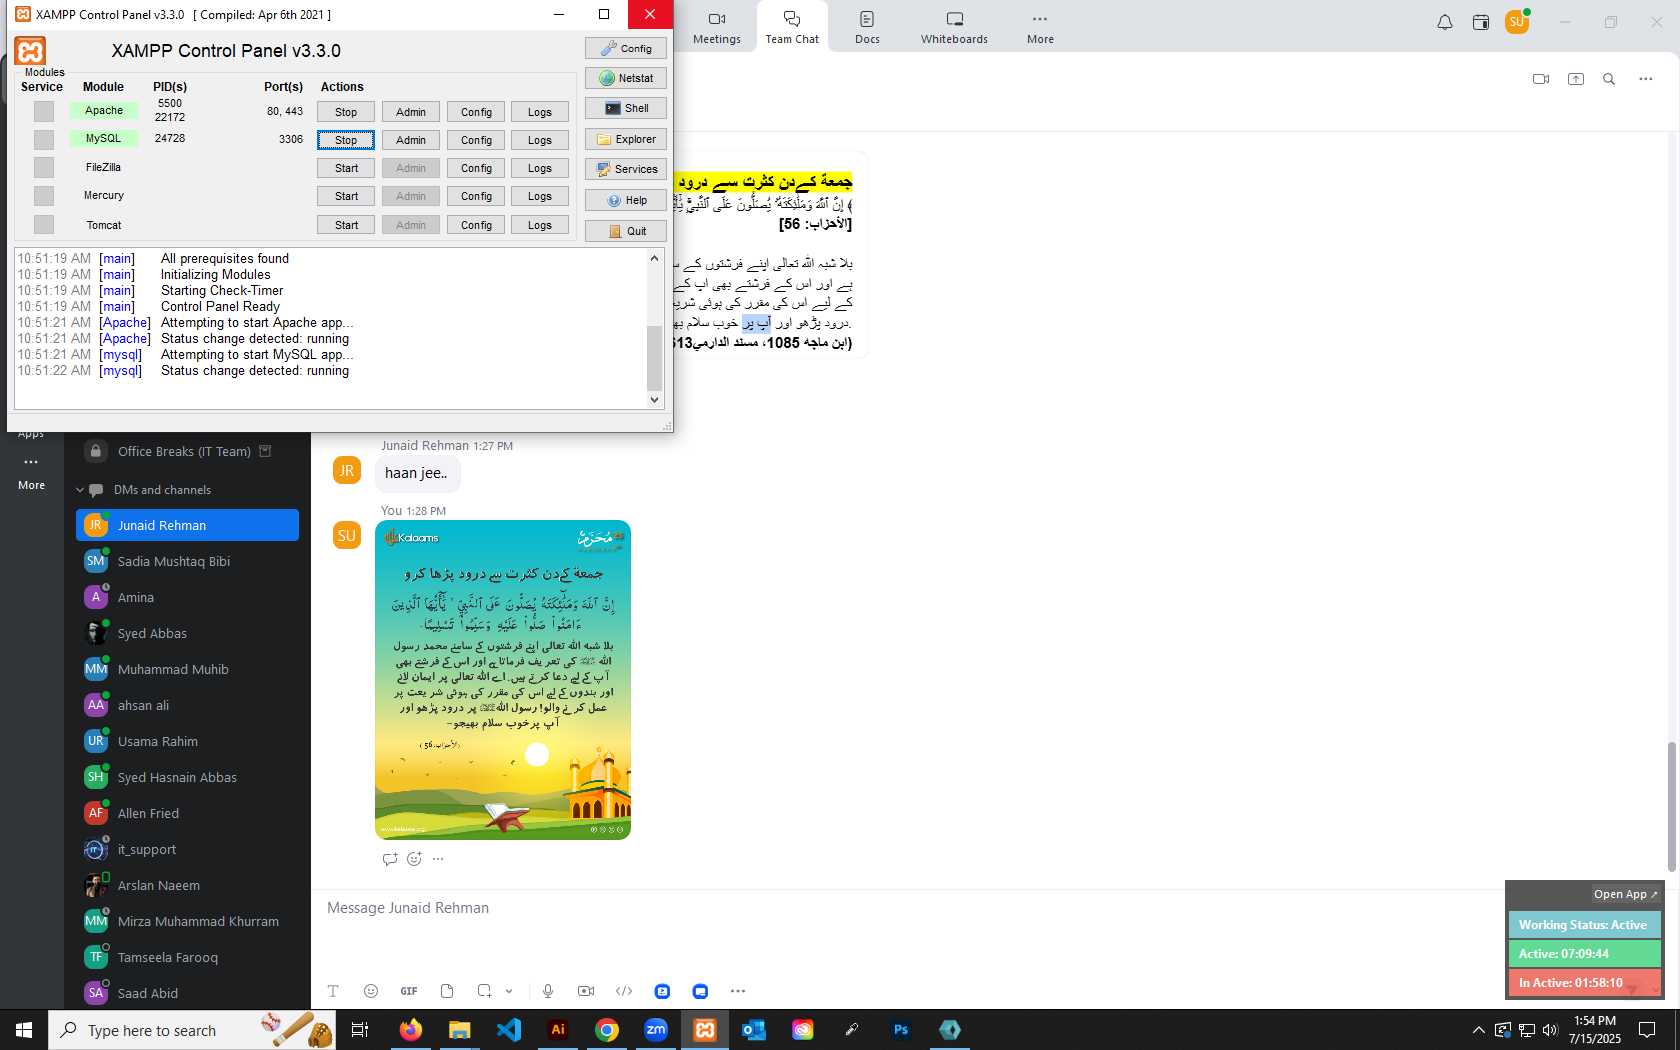Screen dimensions: 1680x1050
Task: Open the sent Kalaams image
Action: click(x=503, y=680)
